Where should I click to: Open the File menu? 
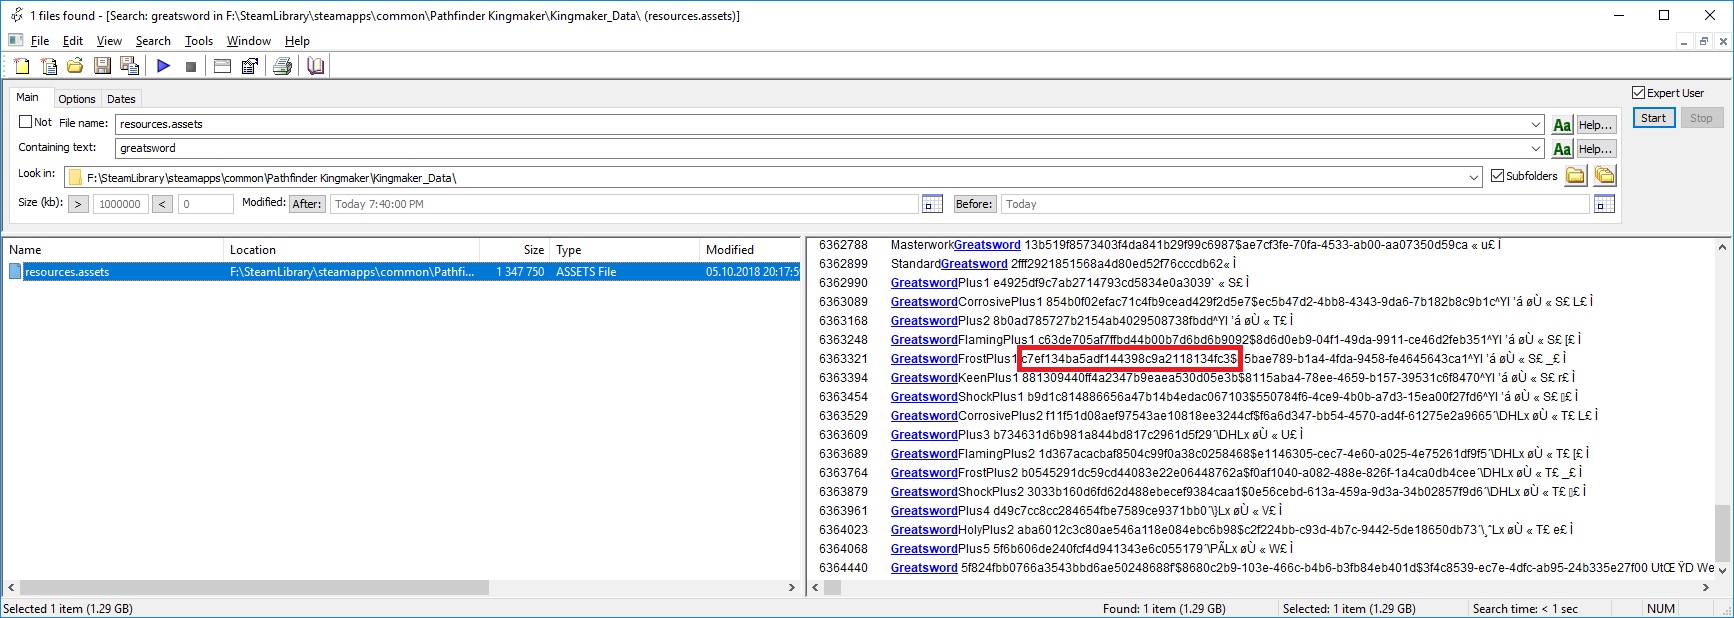40,41
